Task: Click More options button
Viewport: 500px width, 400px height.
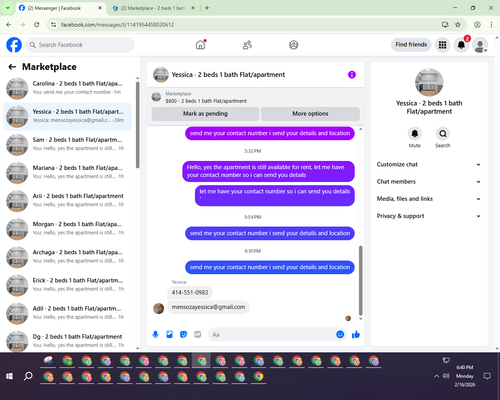Action: pyautogui.click(x=310, y=114)
